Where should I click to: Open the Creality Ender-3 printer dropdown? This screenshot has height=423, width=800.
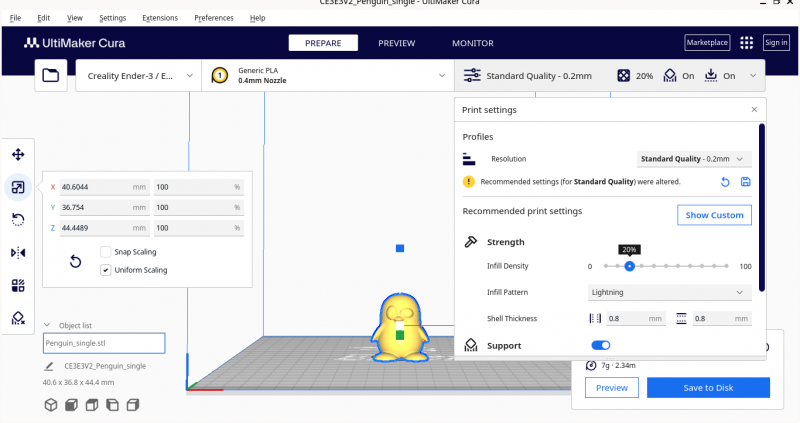point(138,76)
